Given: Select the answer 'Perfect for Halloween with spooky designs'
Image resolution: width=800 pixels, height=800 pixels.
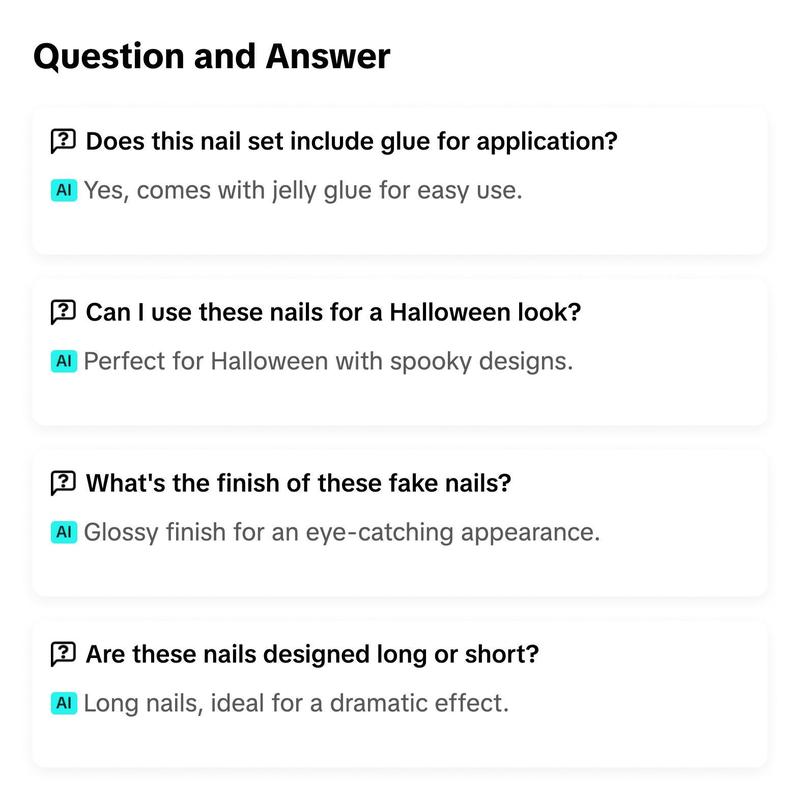Looking at the screenshot, I should pos(329,362).
